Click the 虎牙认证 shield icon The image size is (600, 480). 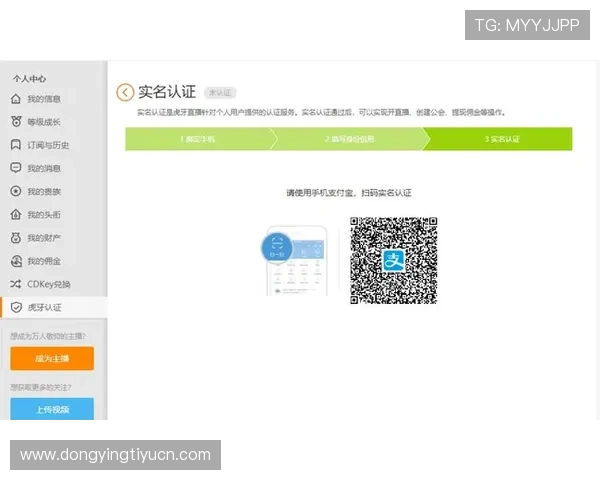click(16, 307)
